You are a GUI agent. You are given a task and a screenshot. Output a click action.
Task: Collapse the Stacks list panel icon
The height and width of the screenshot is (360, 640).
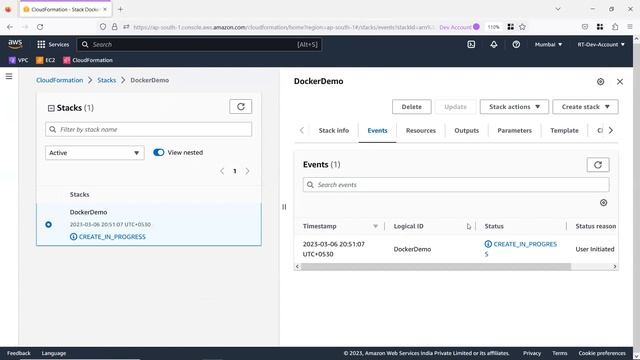pyautogui.click(x=51, y=108)
